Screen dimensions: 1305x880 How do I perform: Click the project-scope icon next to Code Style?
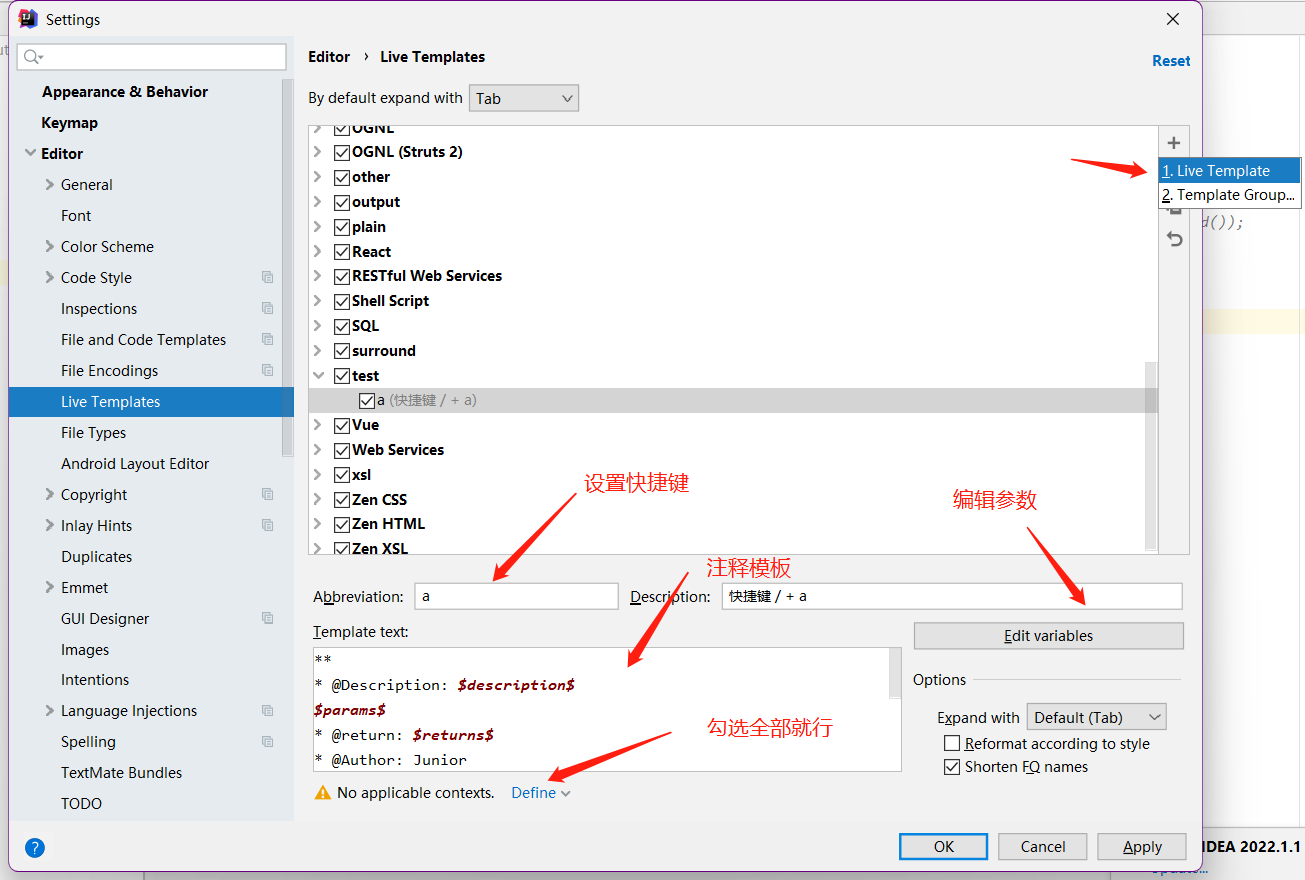[267, 277]
